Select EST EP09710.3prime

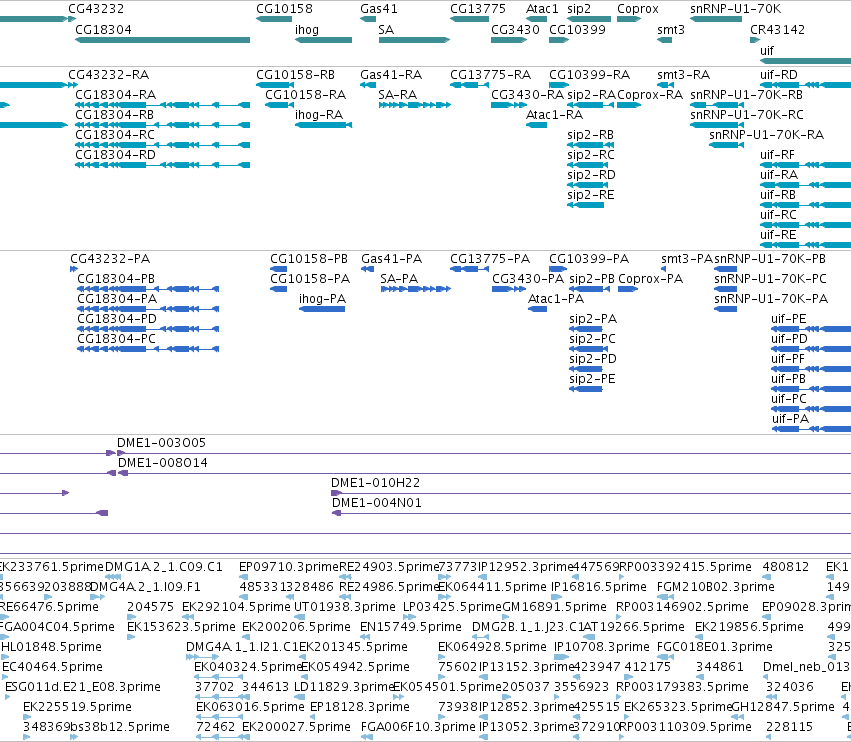289,567
